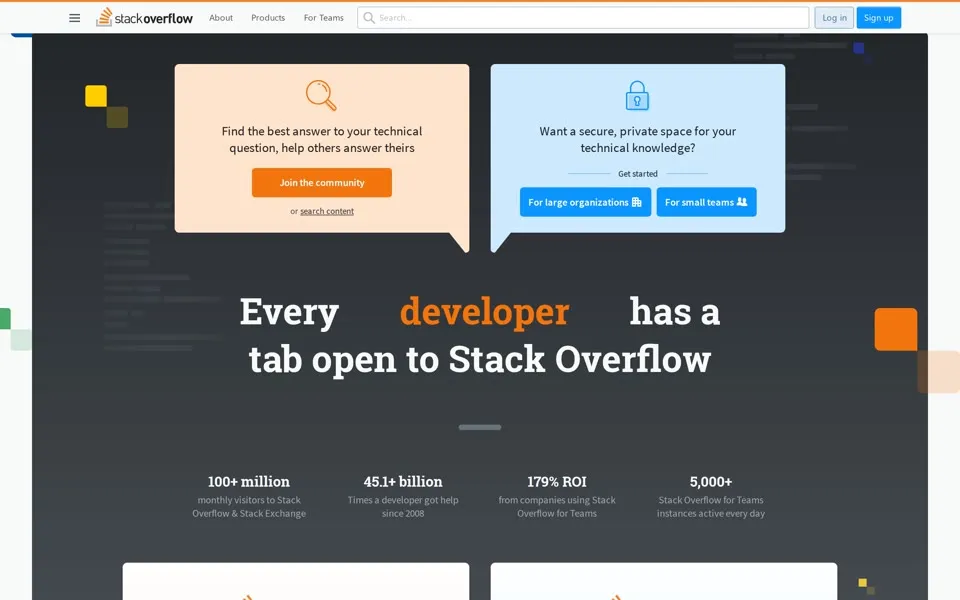Follow the search content link
Viewport: 960px width, 600px height.
point(327,211)
